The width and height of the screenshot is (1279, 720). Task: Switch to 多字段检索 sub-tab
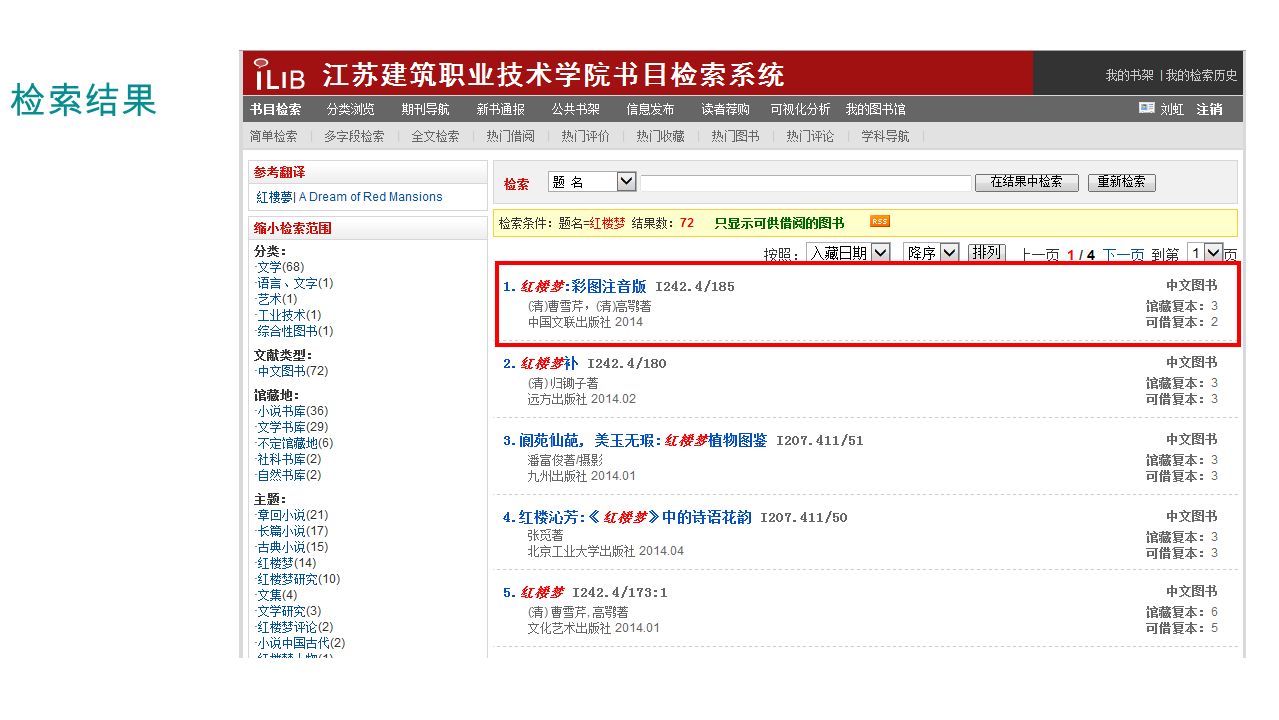tap(354, 136)
